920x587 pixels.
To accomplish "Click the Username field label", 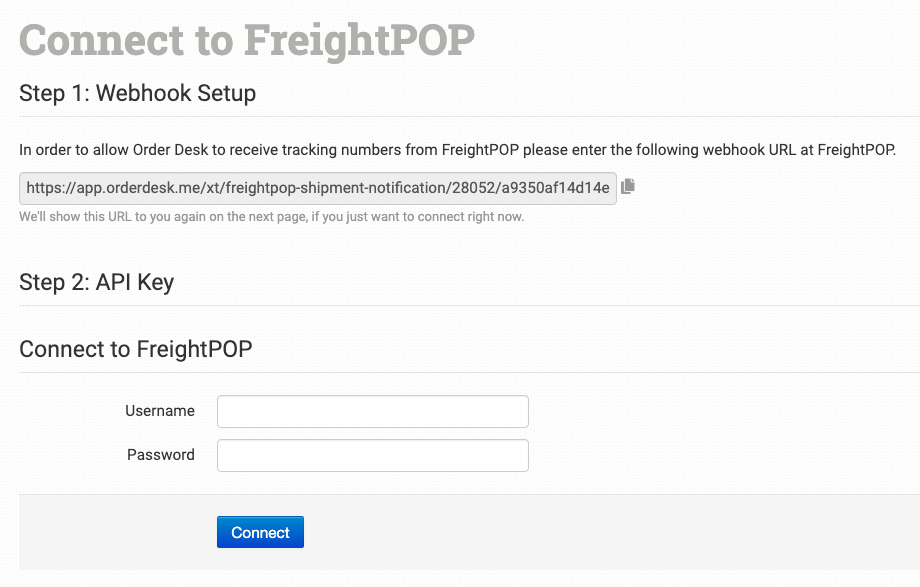I will coord(160,411).
